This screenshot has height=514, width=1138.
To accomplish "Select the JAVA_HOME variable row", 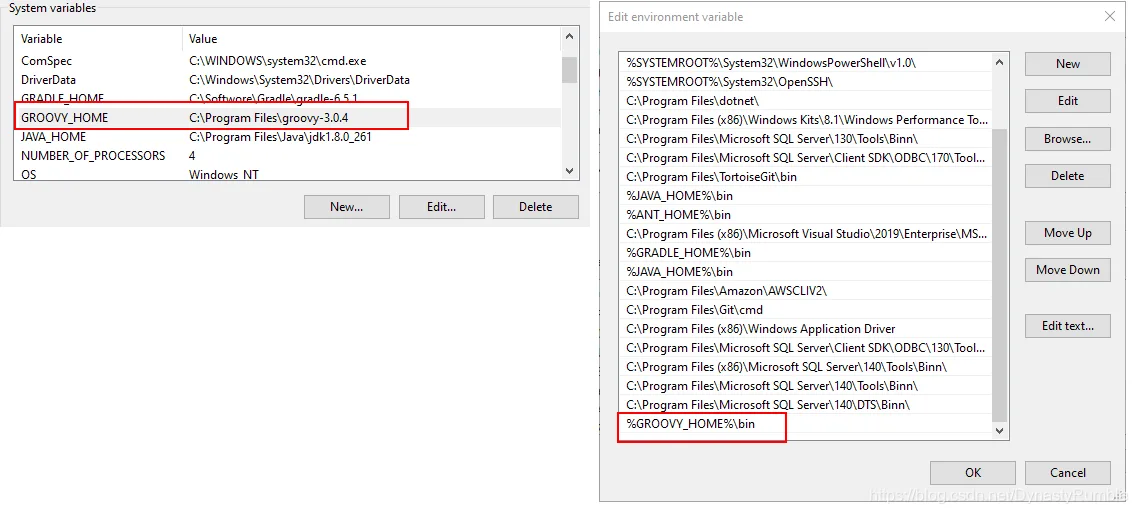I will click(x=287, y=136).
